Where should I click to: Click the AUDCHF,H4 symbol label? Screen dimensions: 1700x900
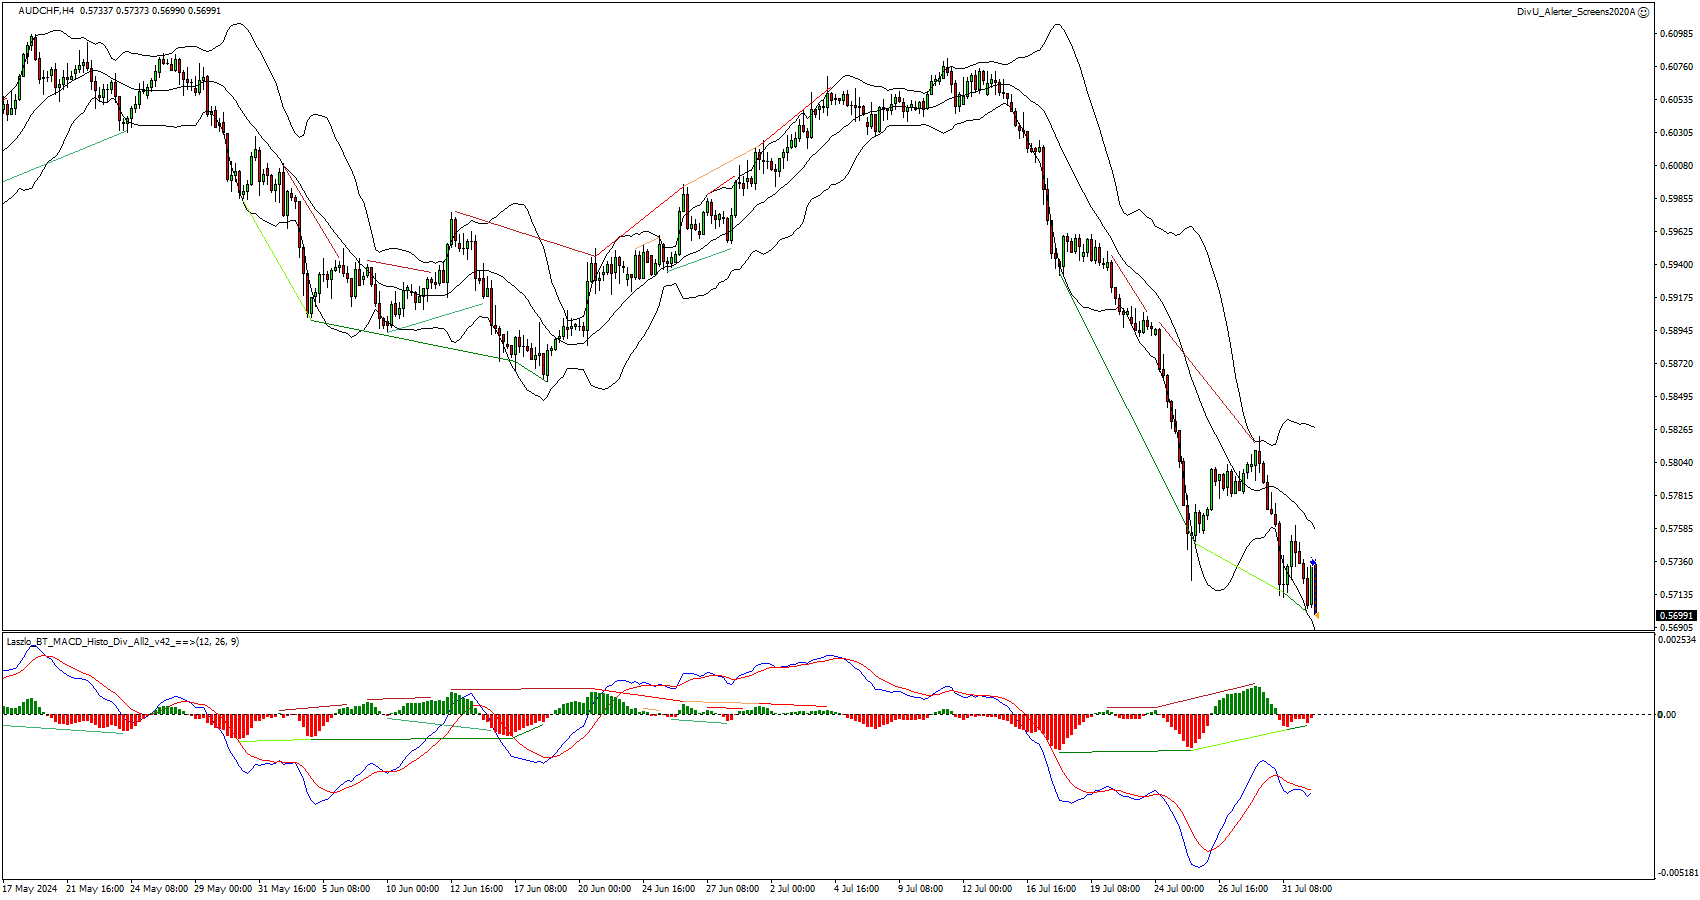pos(46,11)
